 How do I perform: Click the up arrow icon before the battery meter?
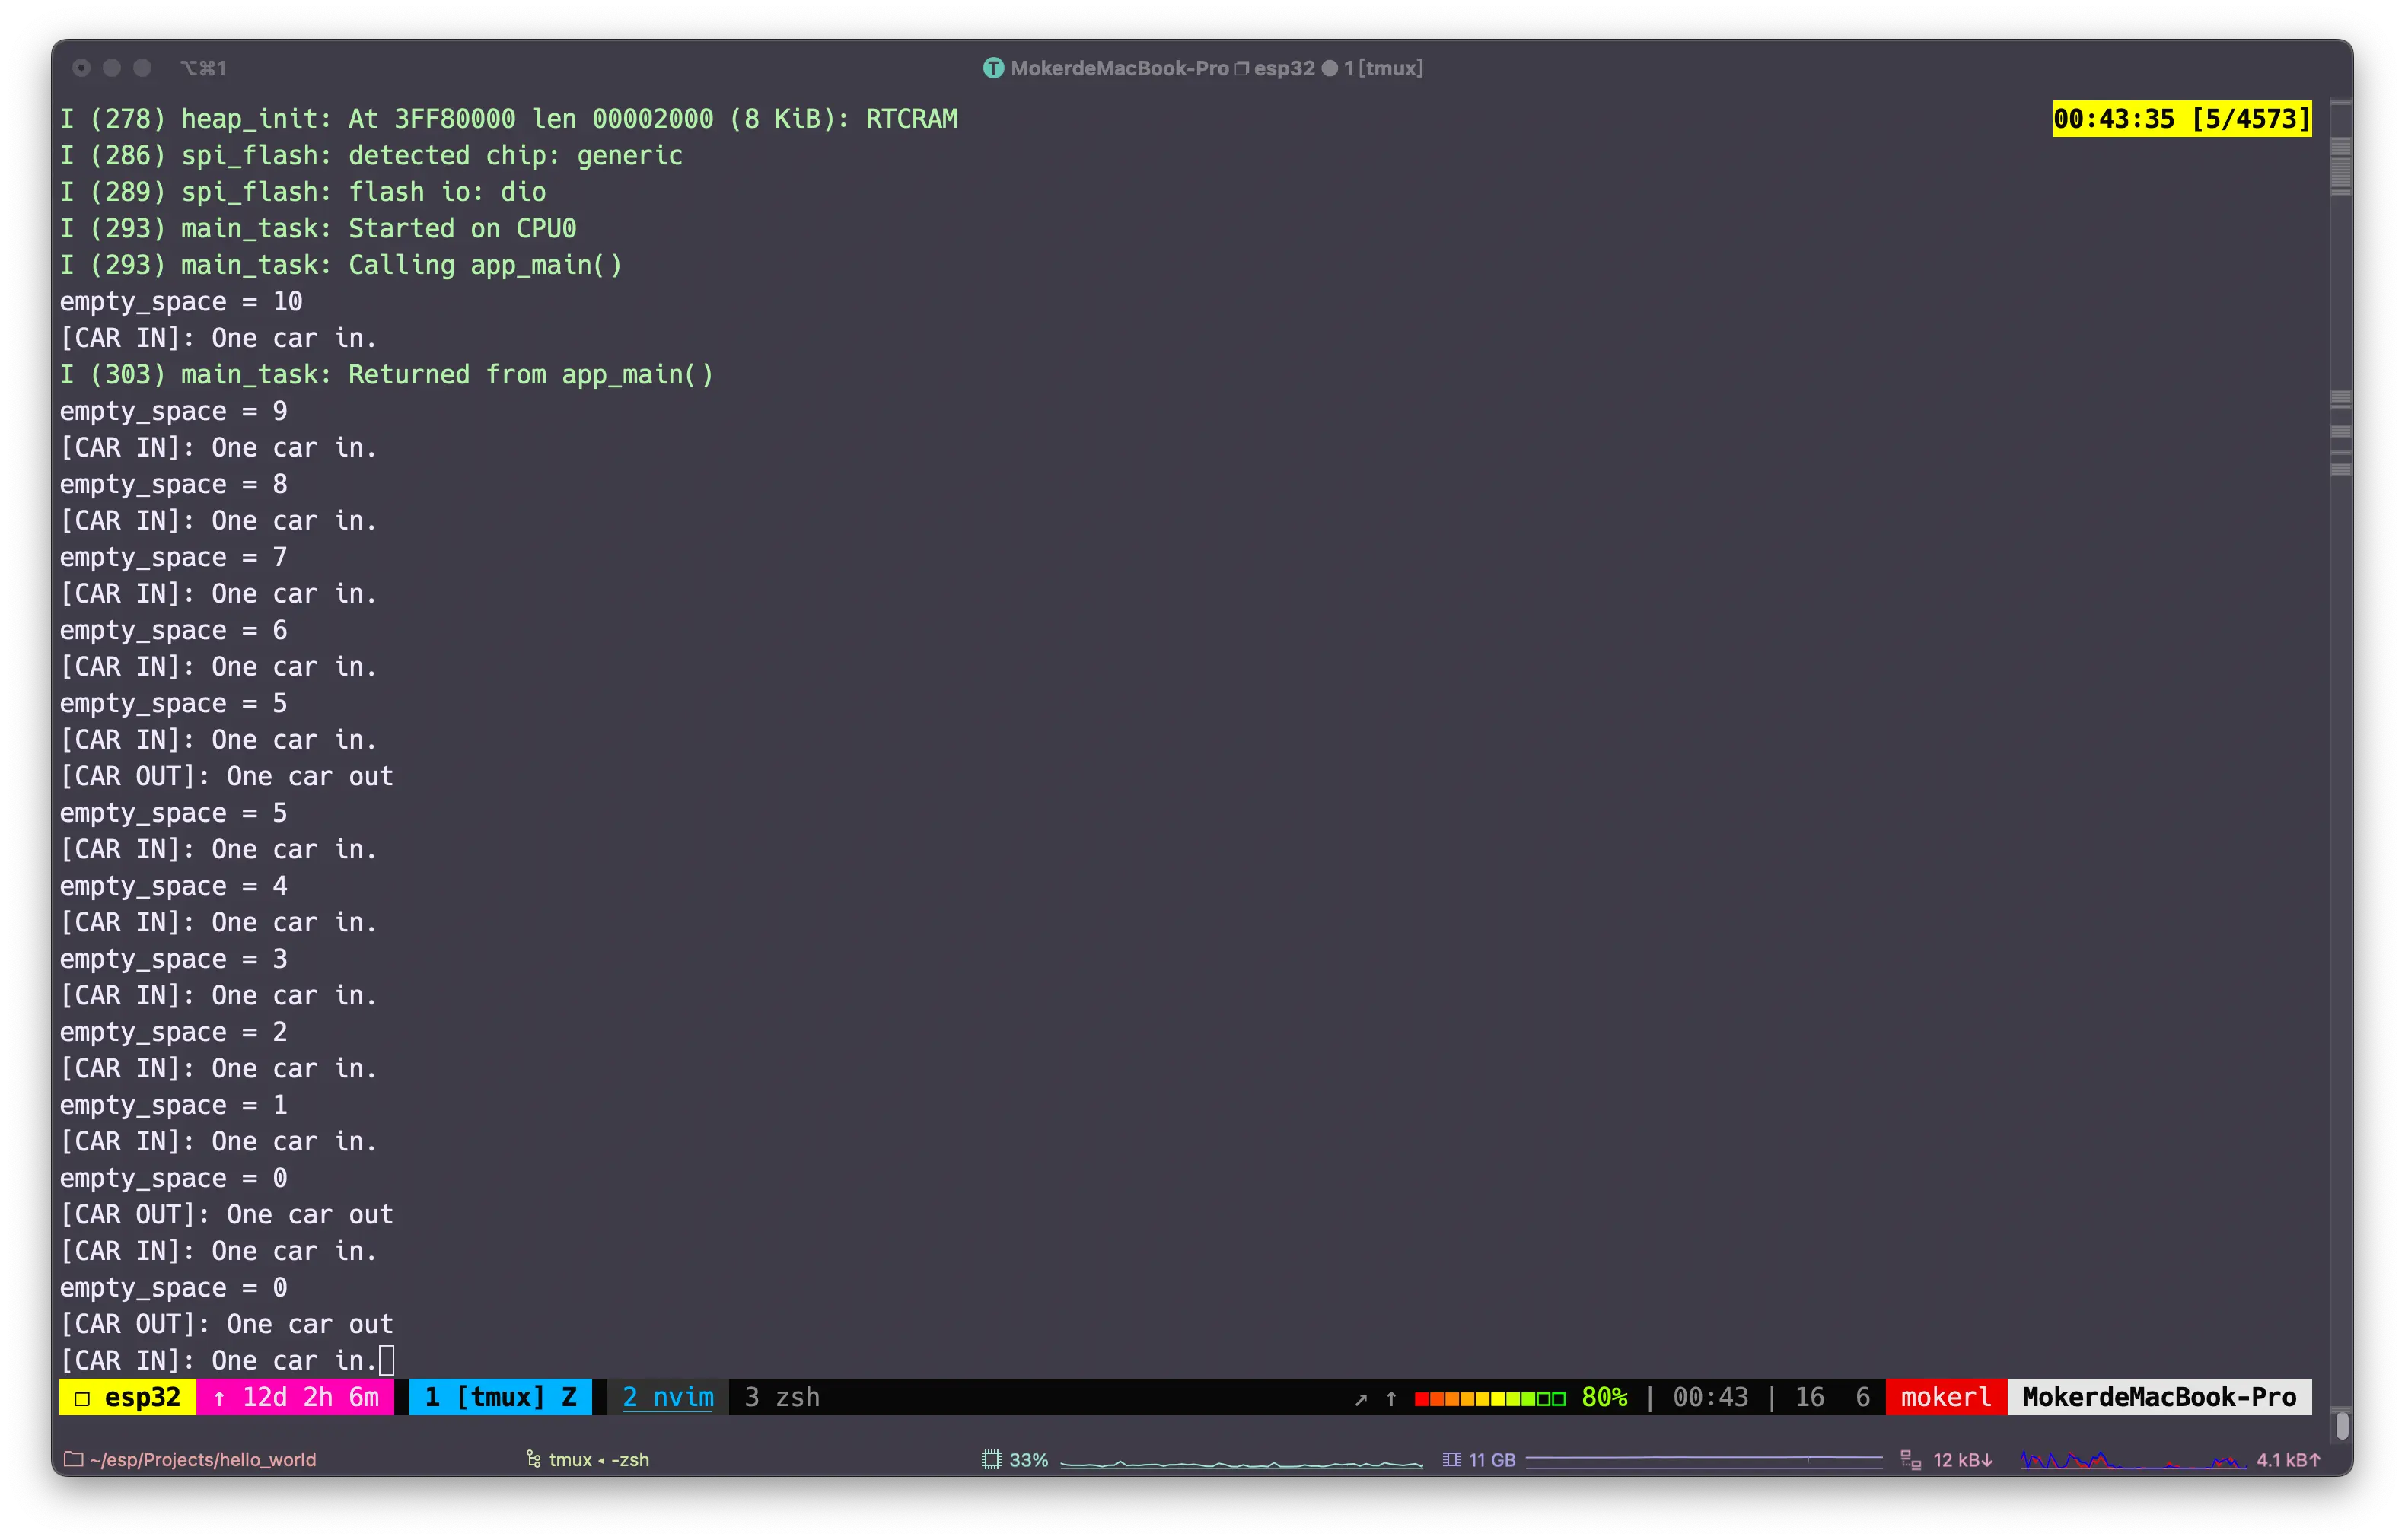tap(1391, 1398)
